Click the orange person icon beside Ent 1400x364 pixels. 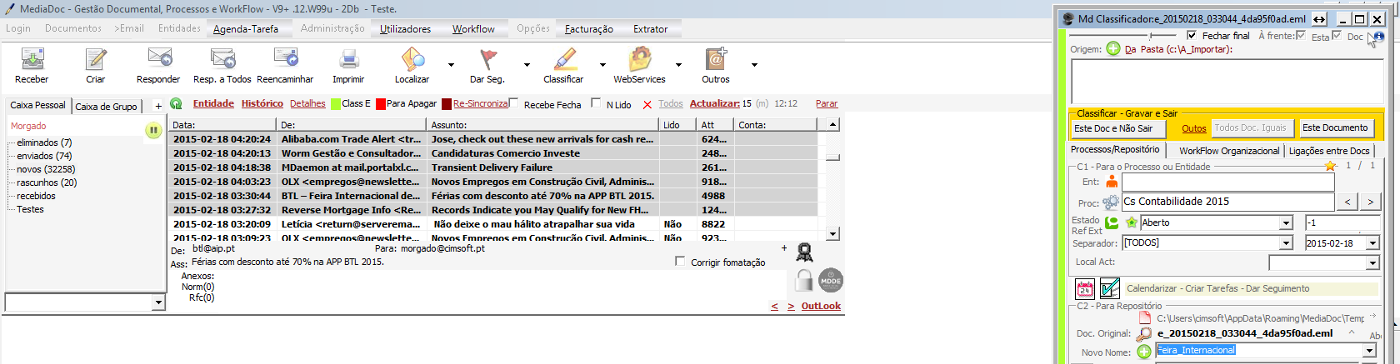coord(1111,182)
